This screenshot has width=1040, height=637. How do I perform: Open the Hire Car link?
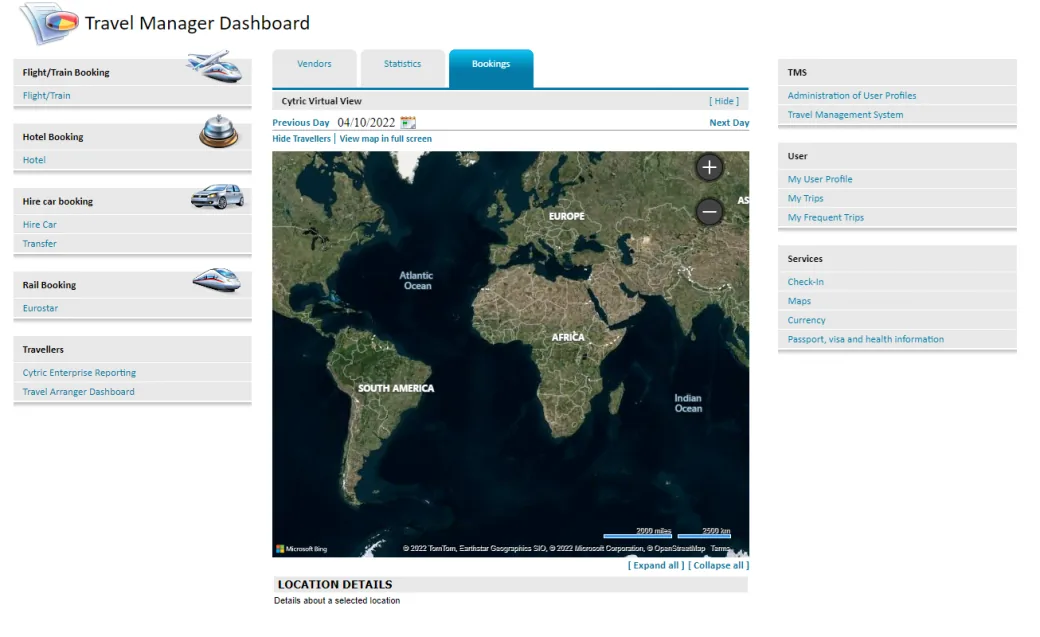(40, 224)
